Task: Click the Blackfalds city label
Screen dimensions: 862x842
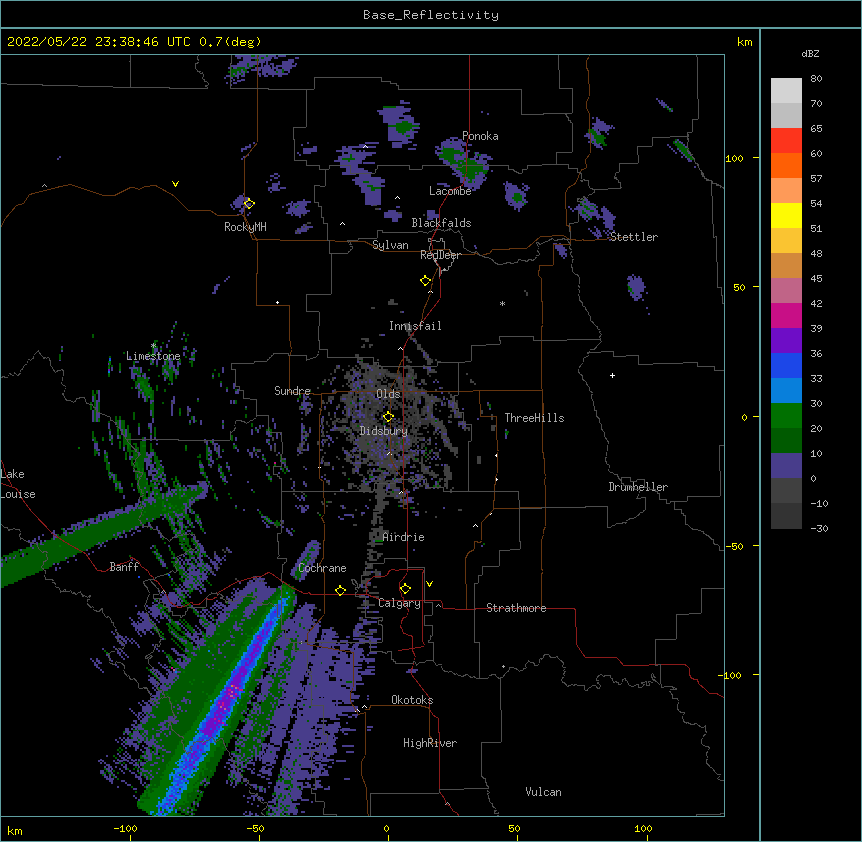Action: [x=441, y=223]
